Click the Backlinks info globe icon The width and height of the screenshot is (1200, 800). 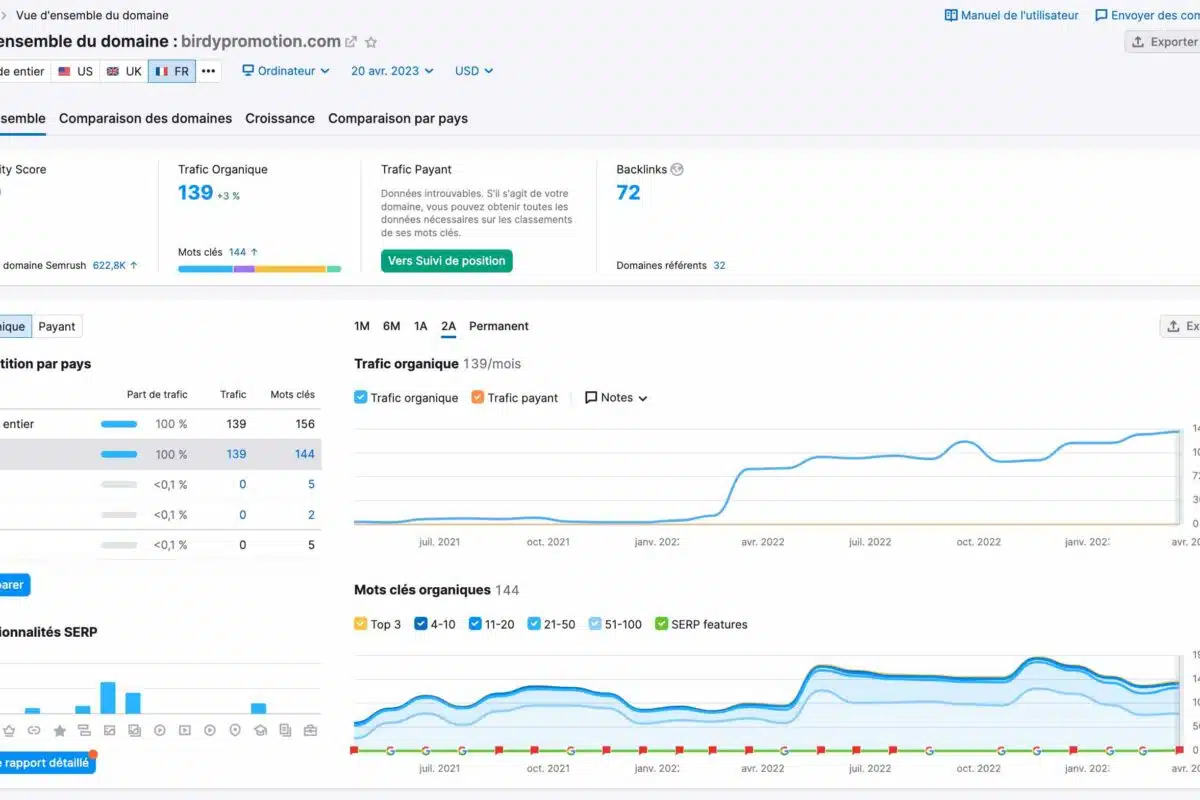(677, 170)
